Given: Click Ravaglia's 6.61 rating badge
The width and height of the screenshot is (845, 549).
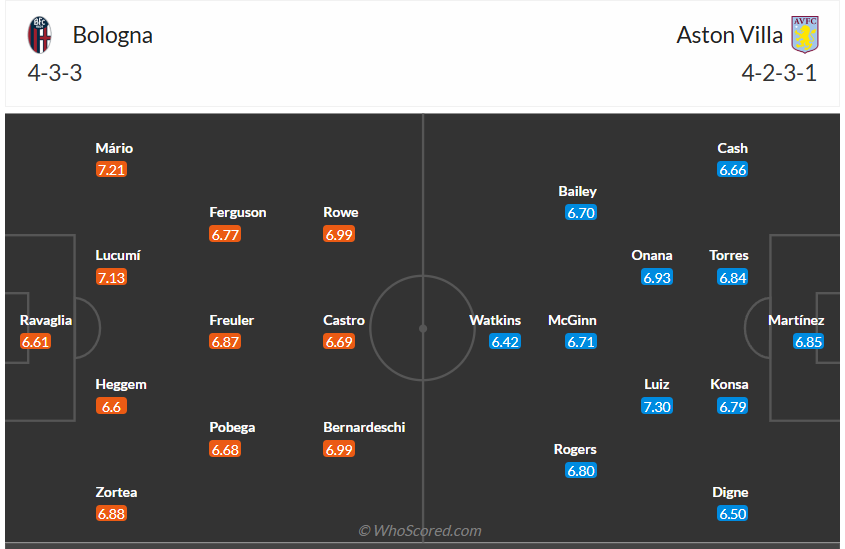Looking at the screenshot, I should click(35, 342).
